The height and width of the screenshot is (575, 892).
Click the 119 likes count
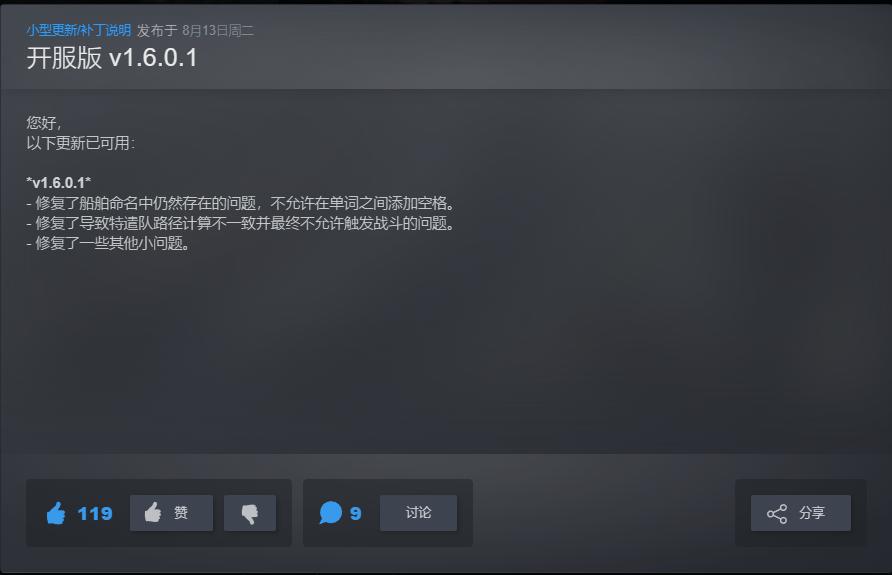point(95,514)
